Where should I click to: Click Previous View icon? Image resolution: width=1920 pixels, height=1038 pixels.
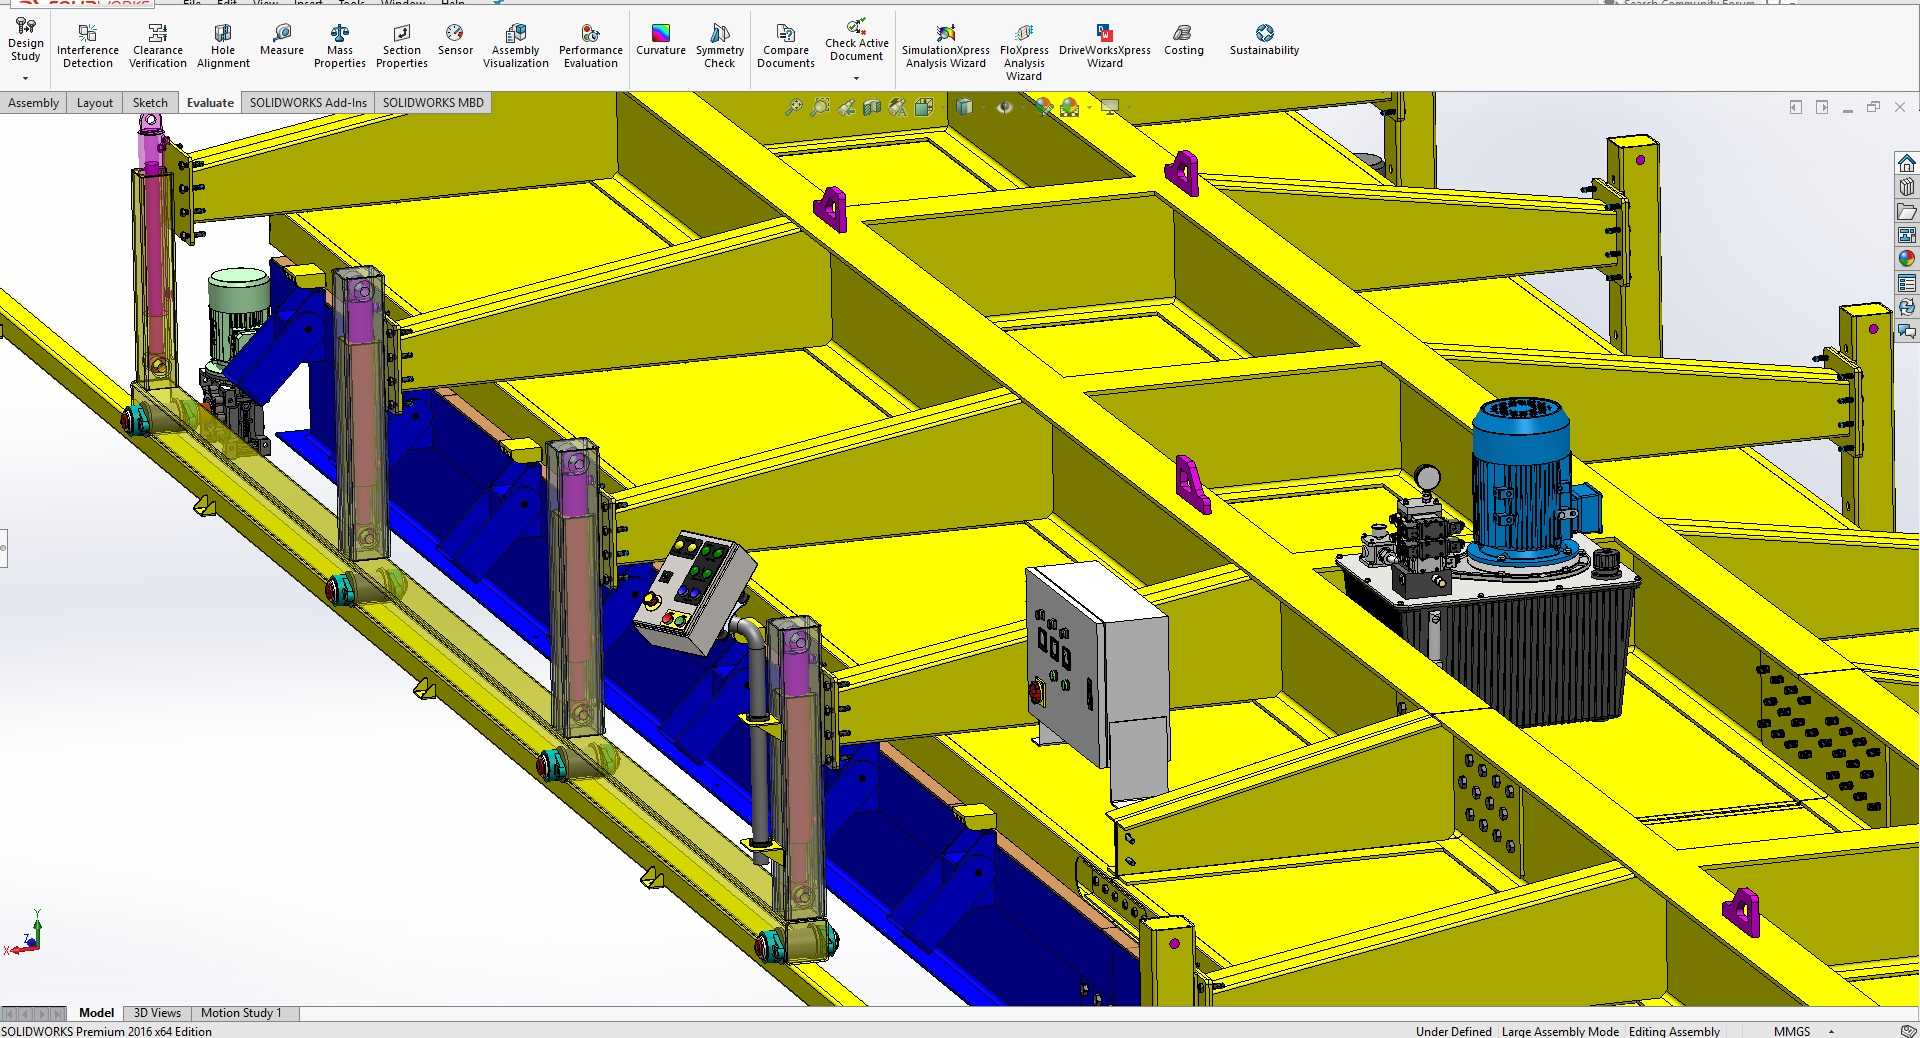[846, 107]
